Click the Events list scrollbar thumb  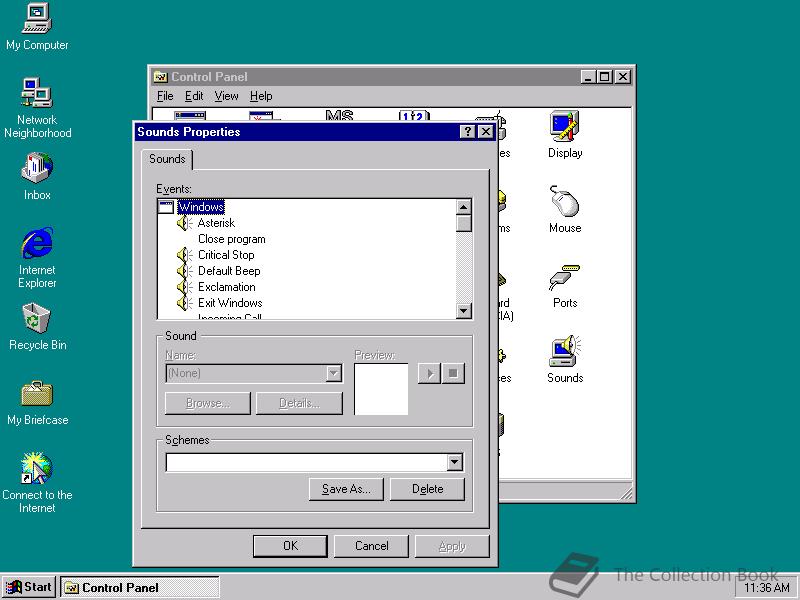tap(463, 223)
